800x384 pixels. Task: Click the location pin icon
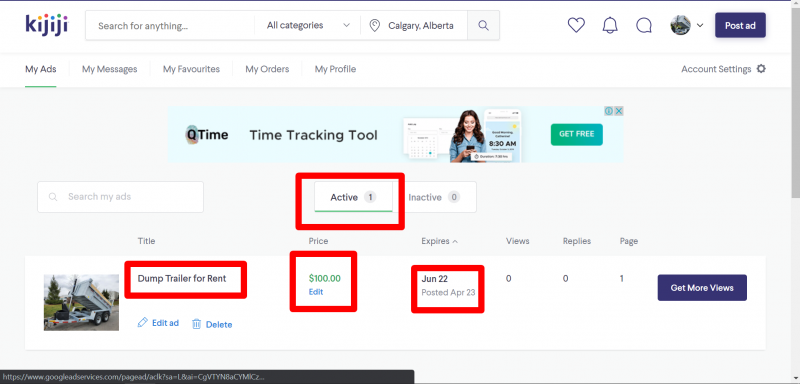point(374,25)
